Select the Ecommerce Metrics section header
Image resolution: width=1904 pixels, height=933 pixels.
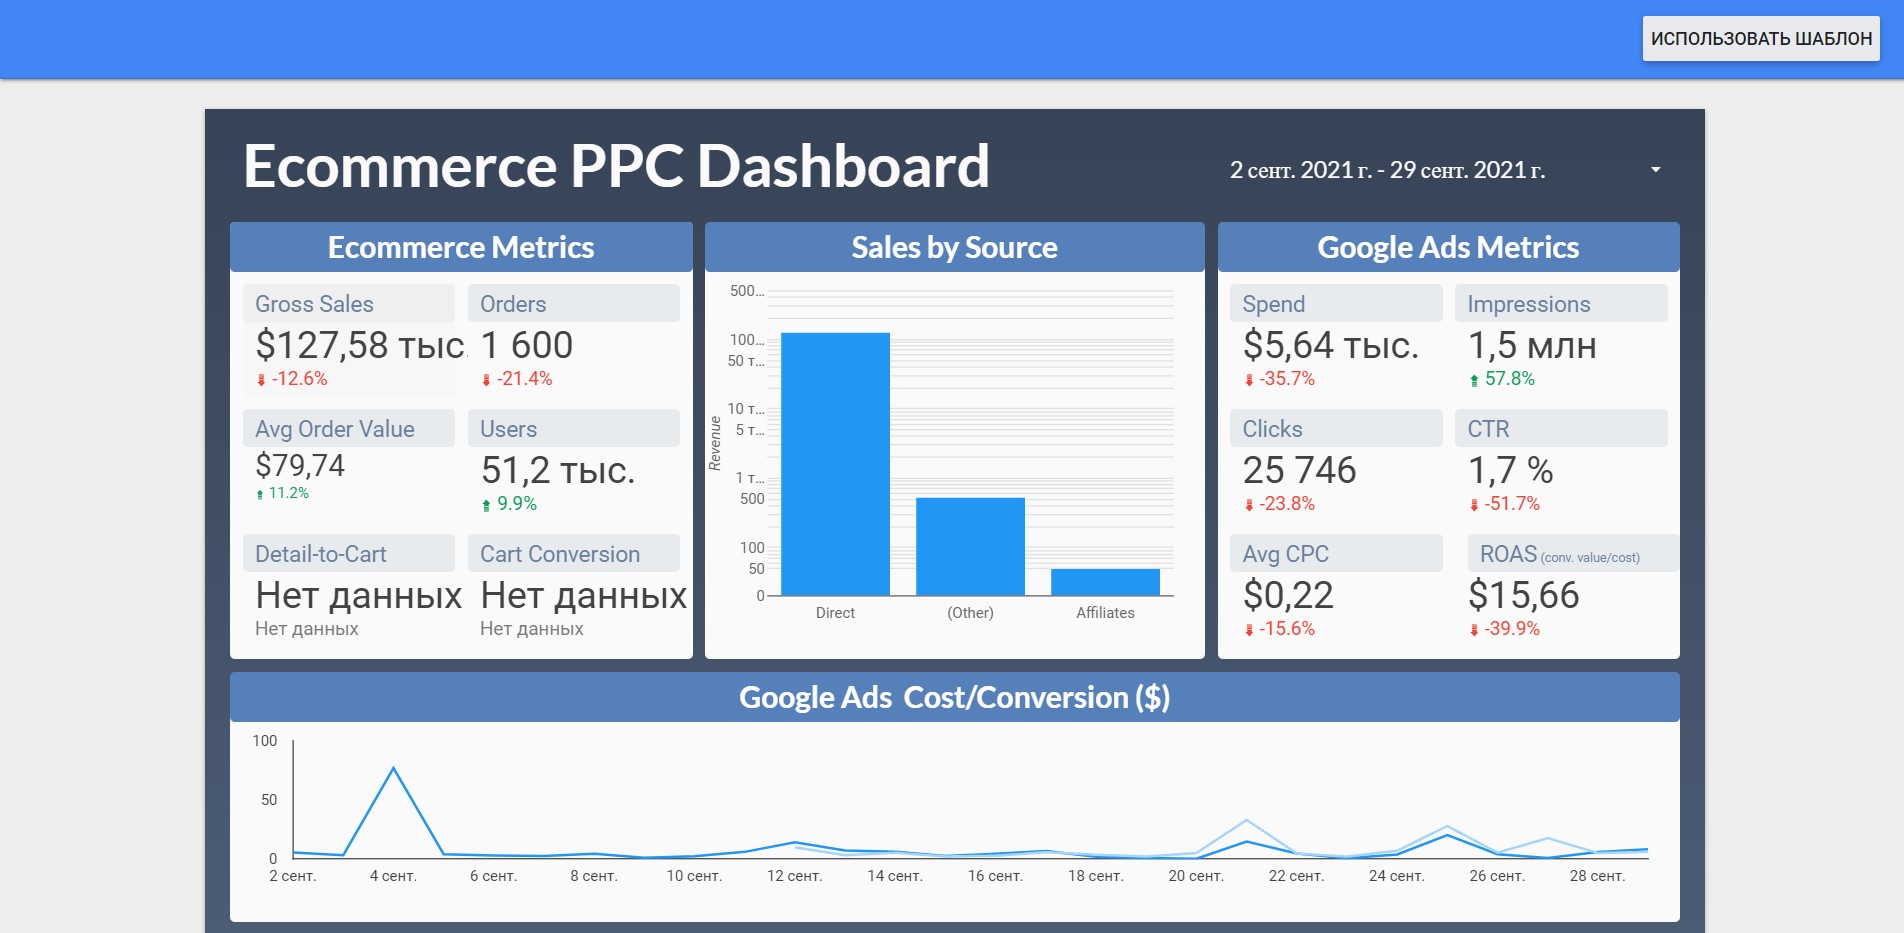(461, 247)
